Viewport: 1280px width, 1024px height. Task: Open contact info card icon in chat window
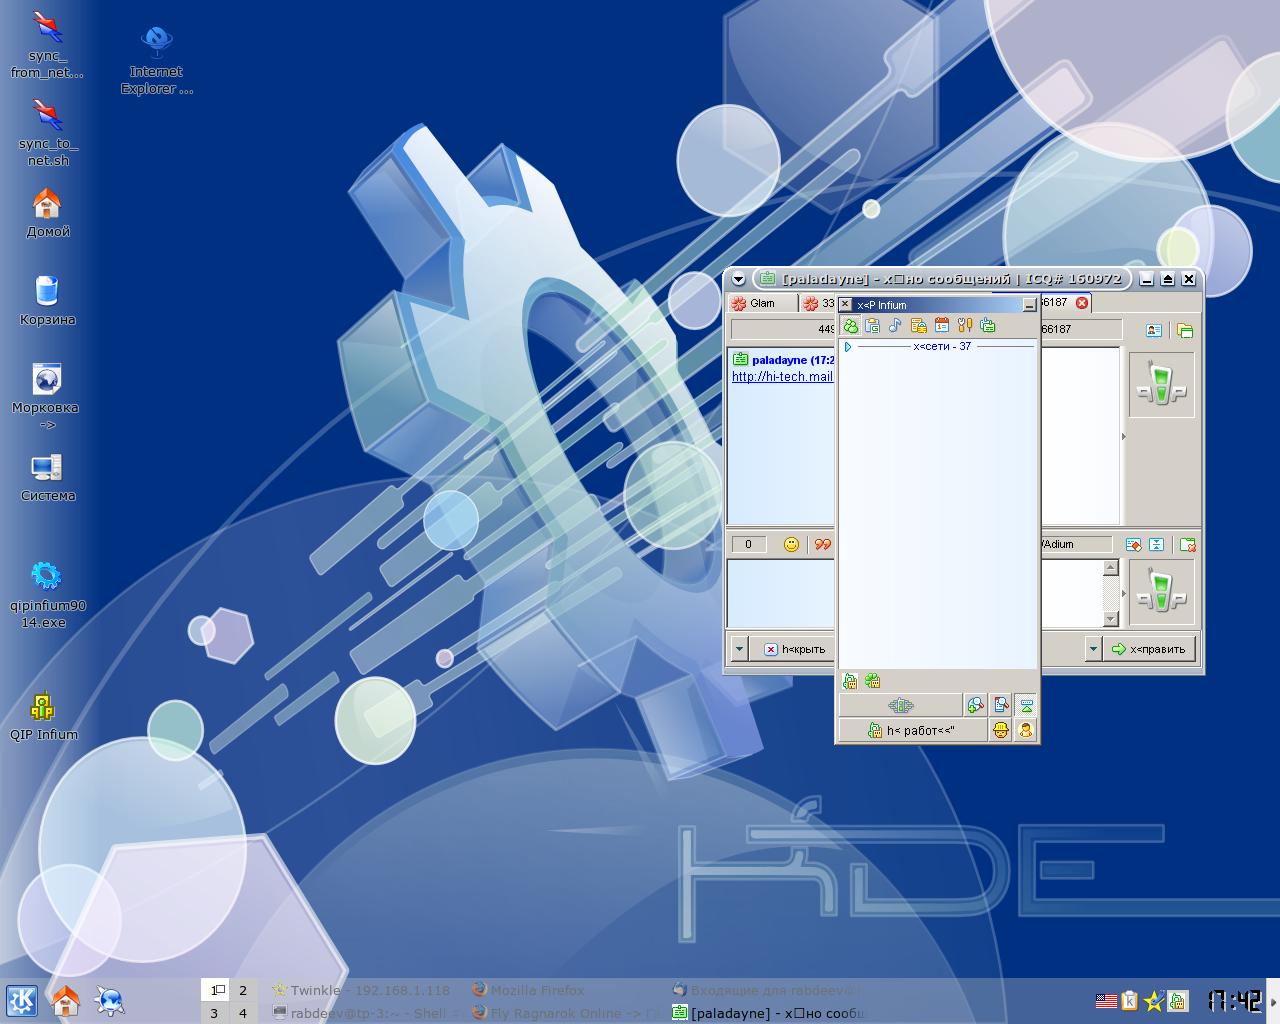coord(1153,330)
